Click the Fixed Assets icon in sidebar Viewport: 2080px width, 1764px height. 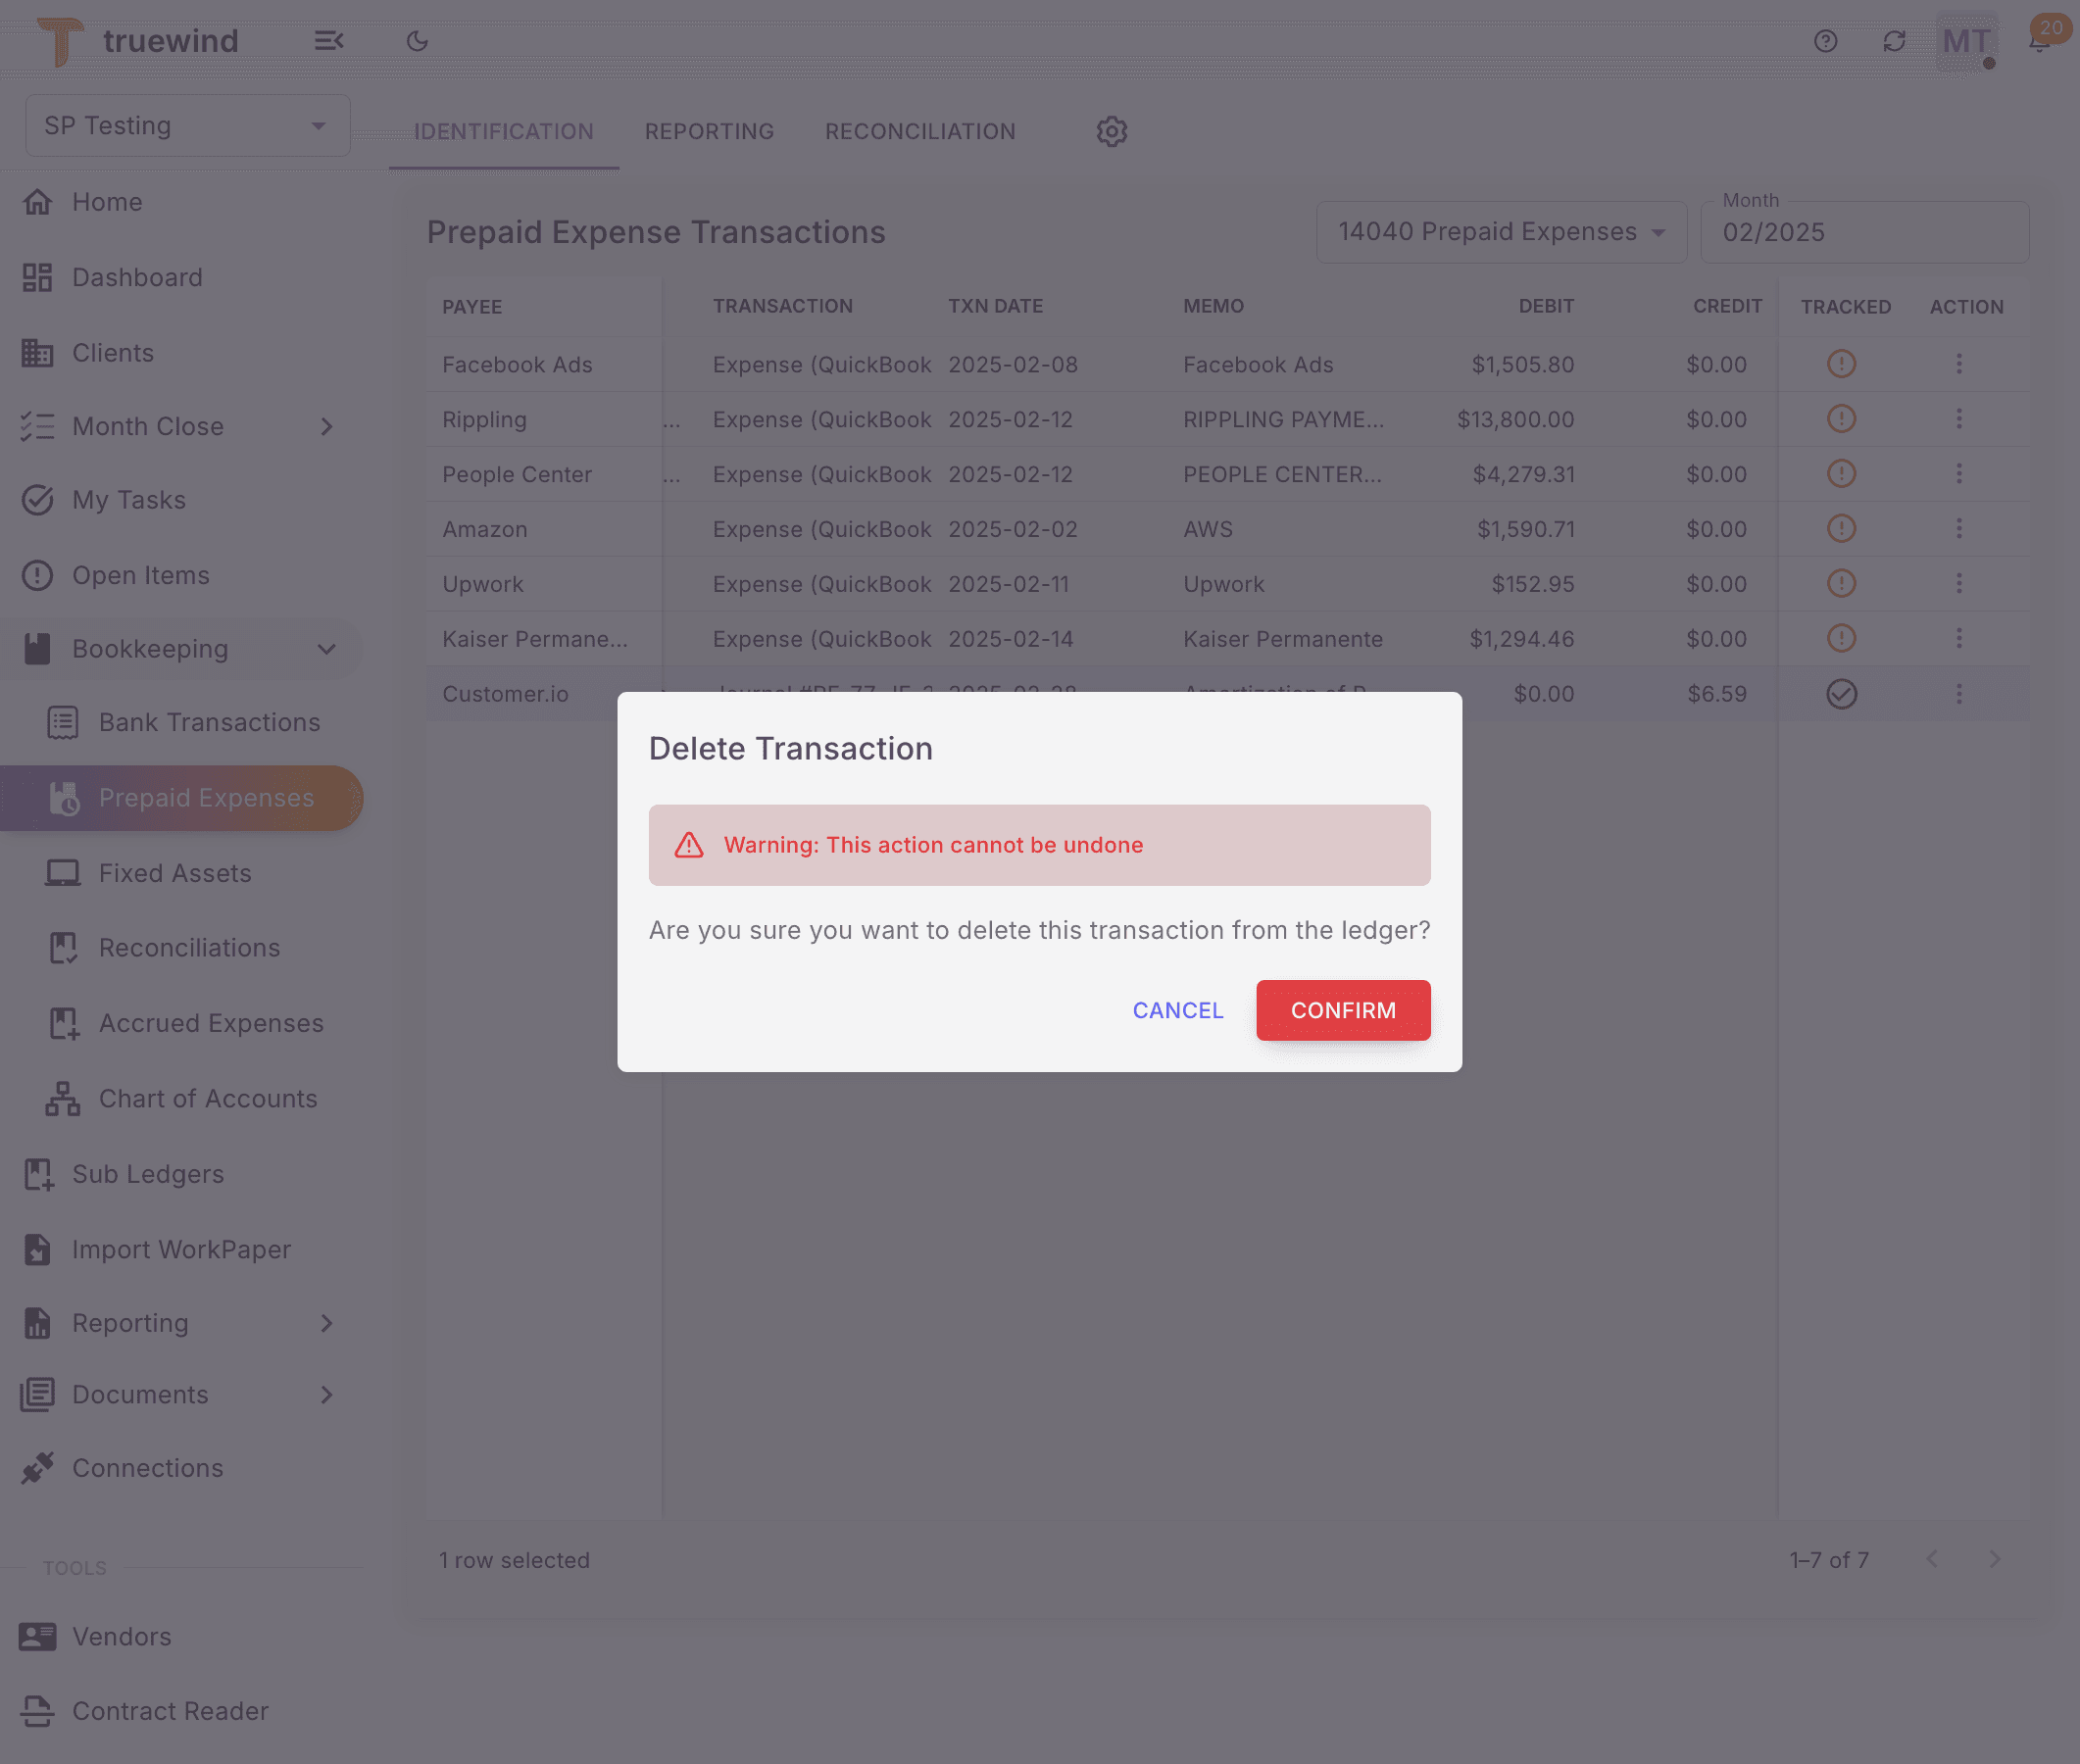(62, 872)
